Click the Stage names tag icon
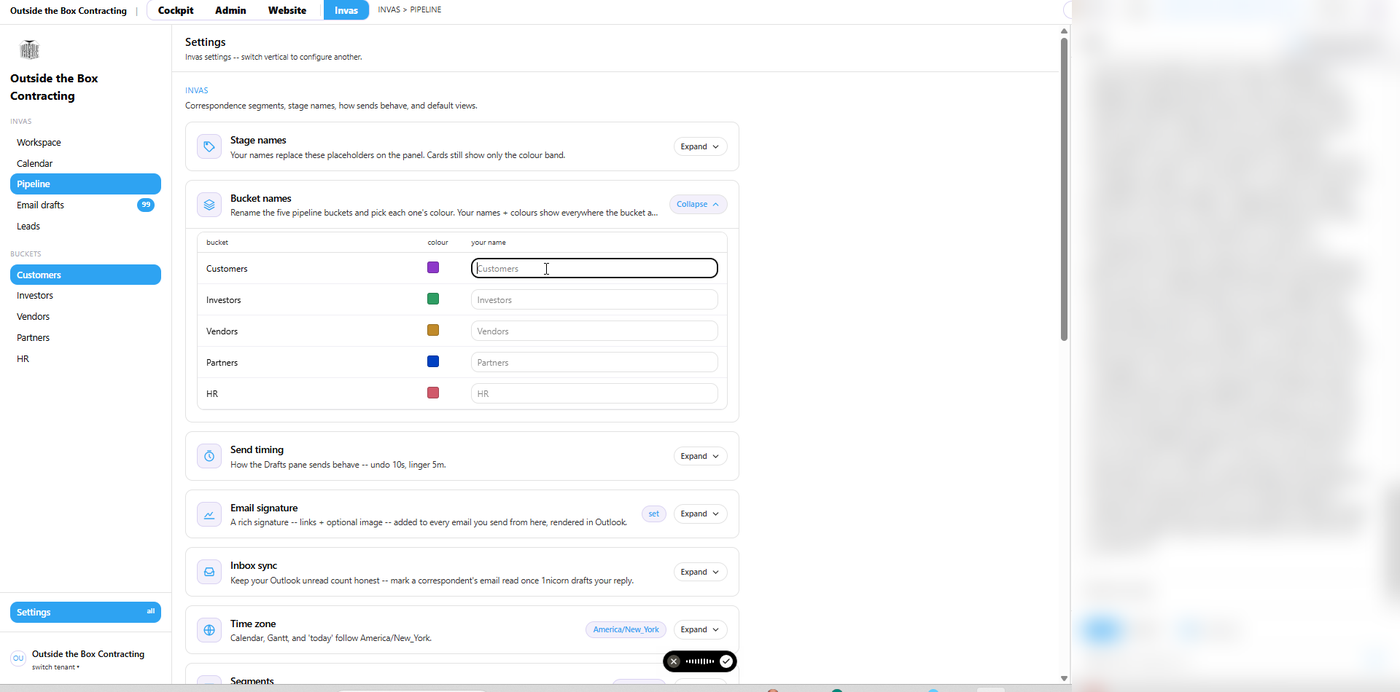Screen dimensions: 1400x692 click(209, 147)
